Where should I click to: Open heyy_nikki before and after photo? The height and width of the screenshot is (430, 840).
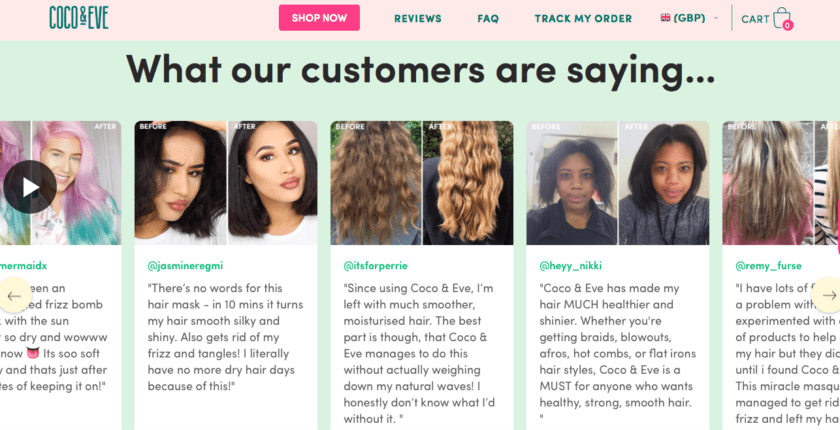pos(618,183)
